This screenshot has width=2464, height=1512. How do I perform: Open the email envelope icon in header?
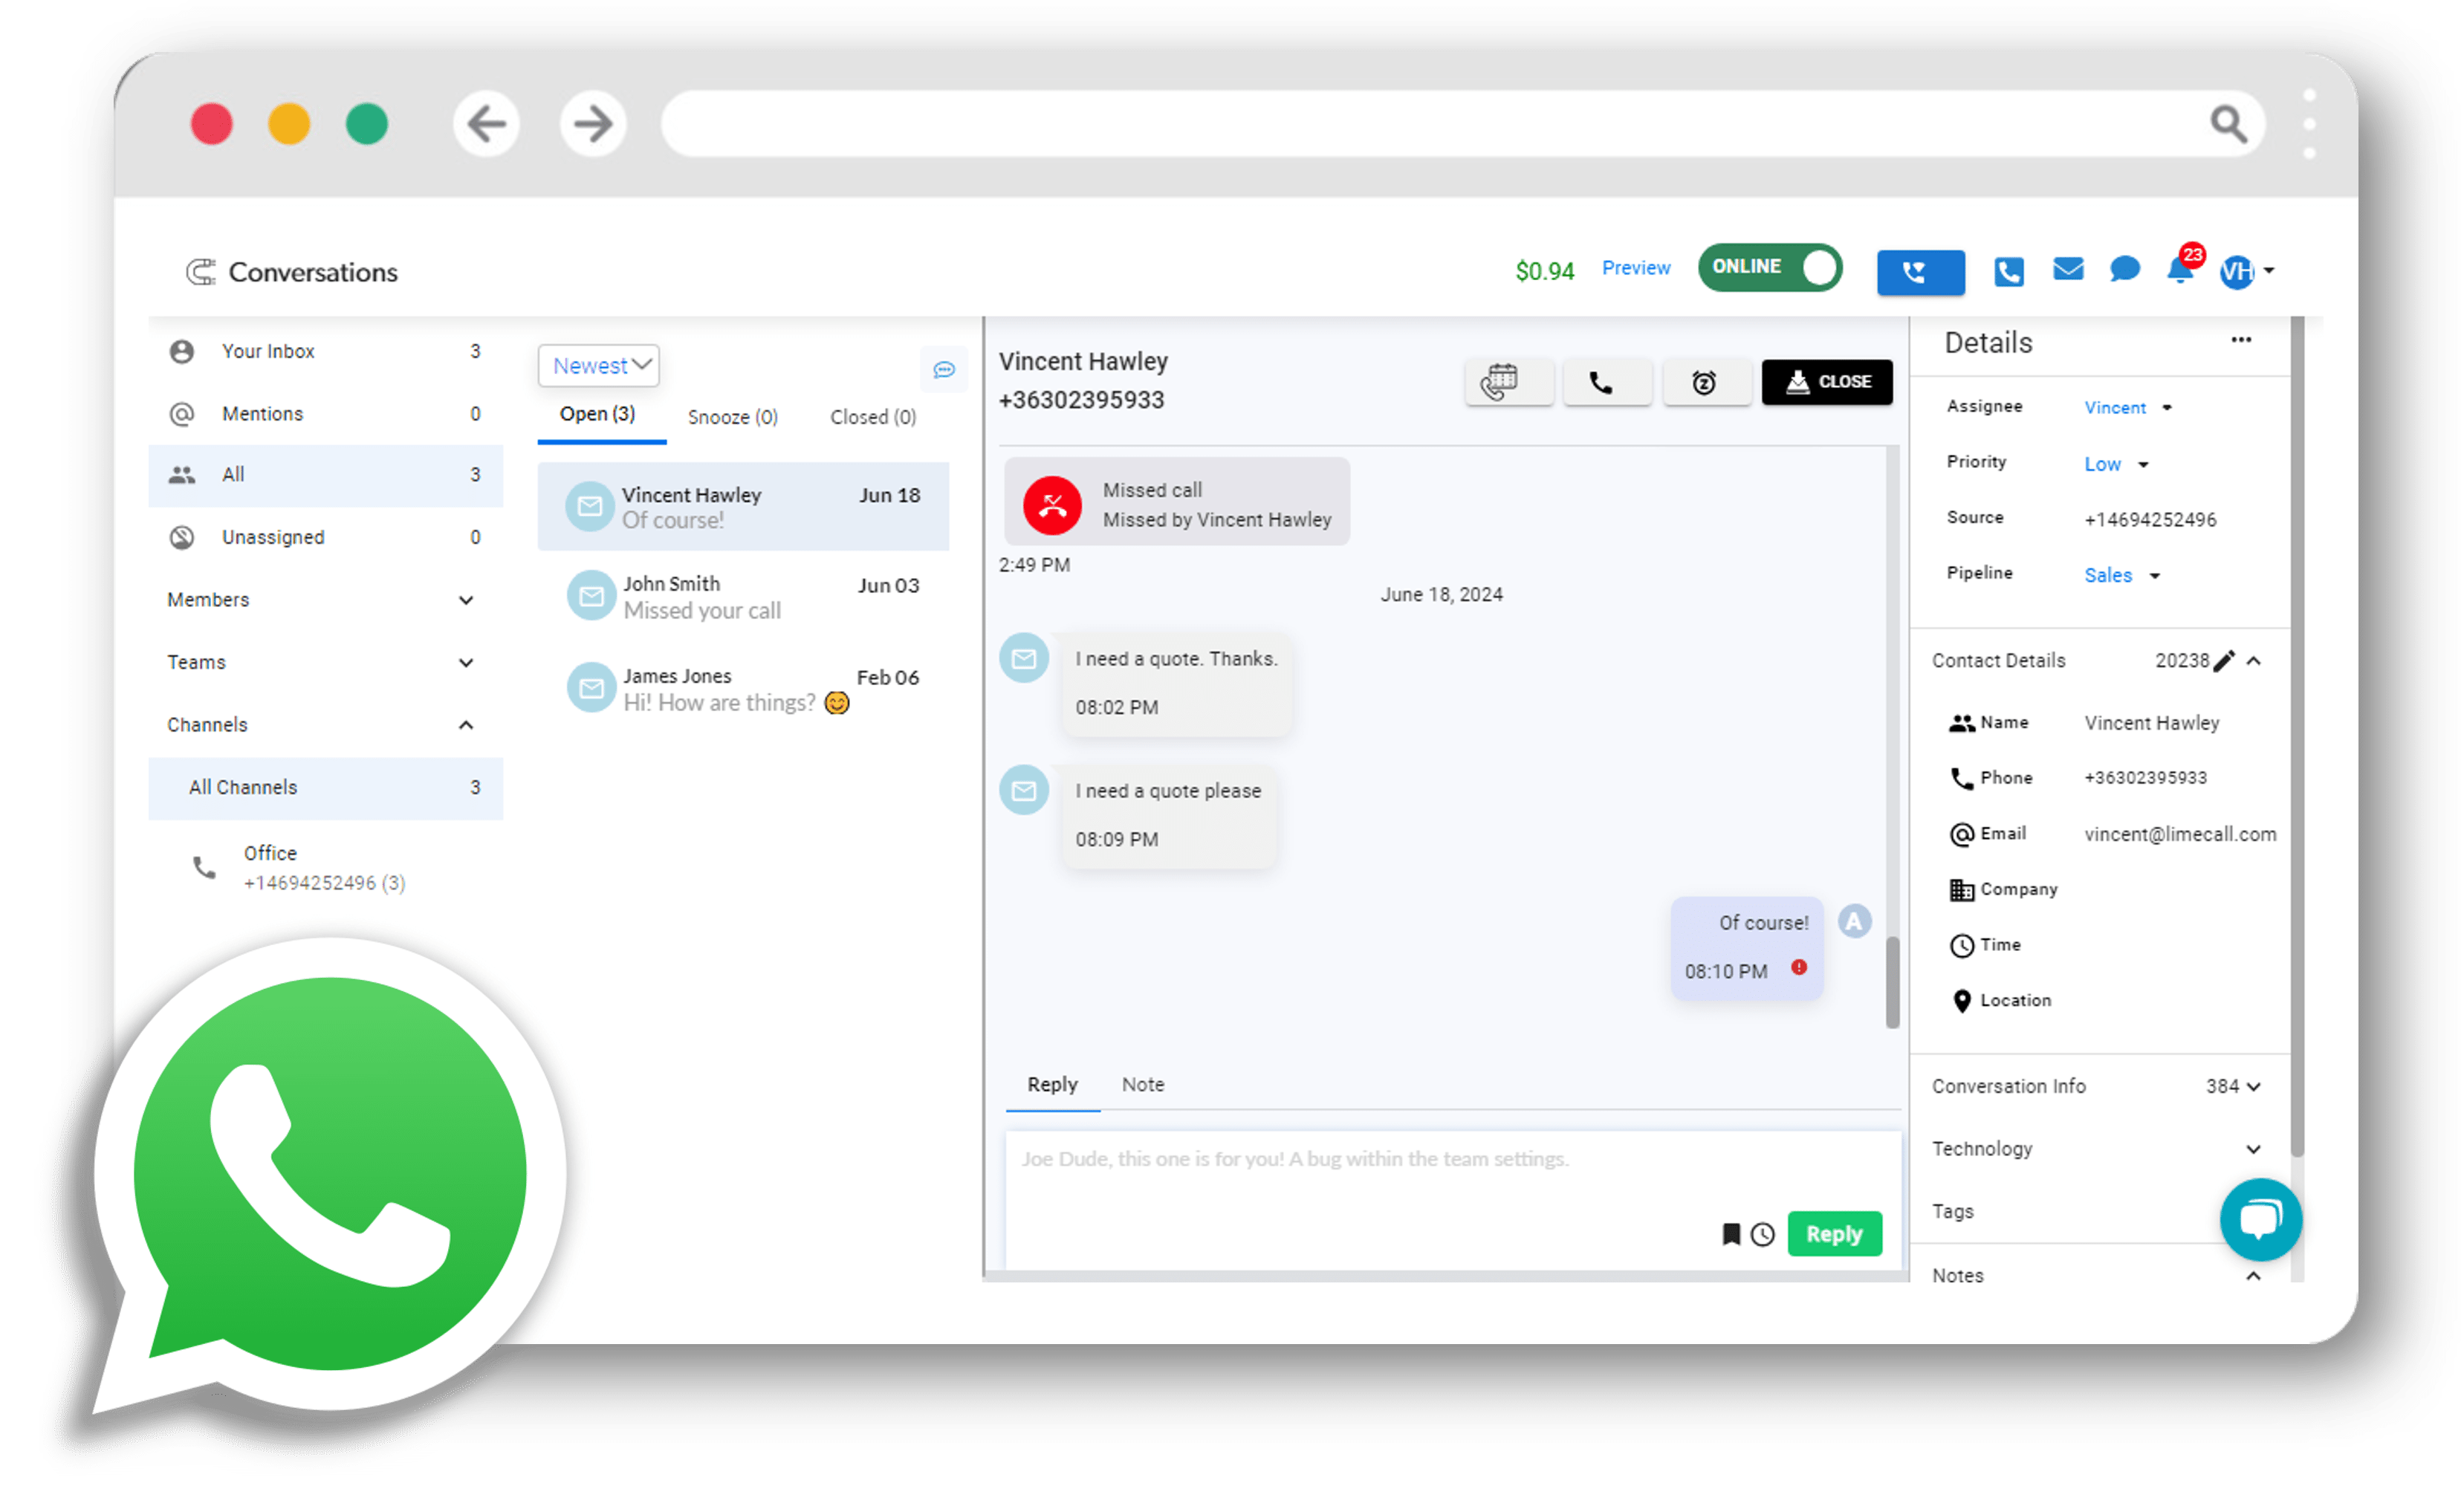(2067, 269)
